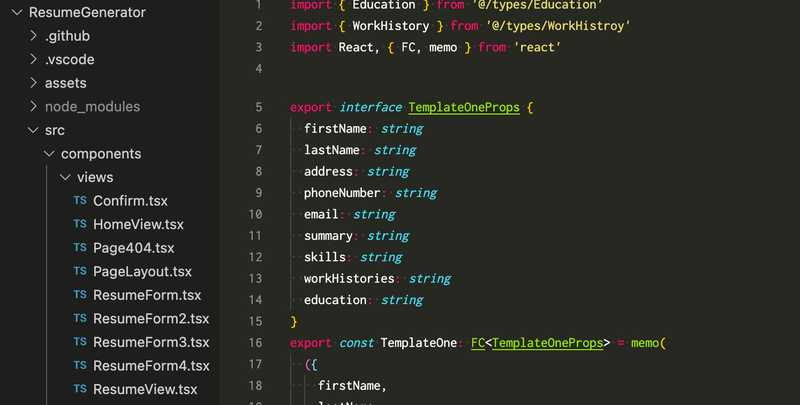Click the TS icon beside ResumeForm3.tsx
Screen dimensions: 800x405
coord(80,342)
